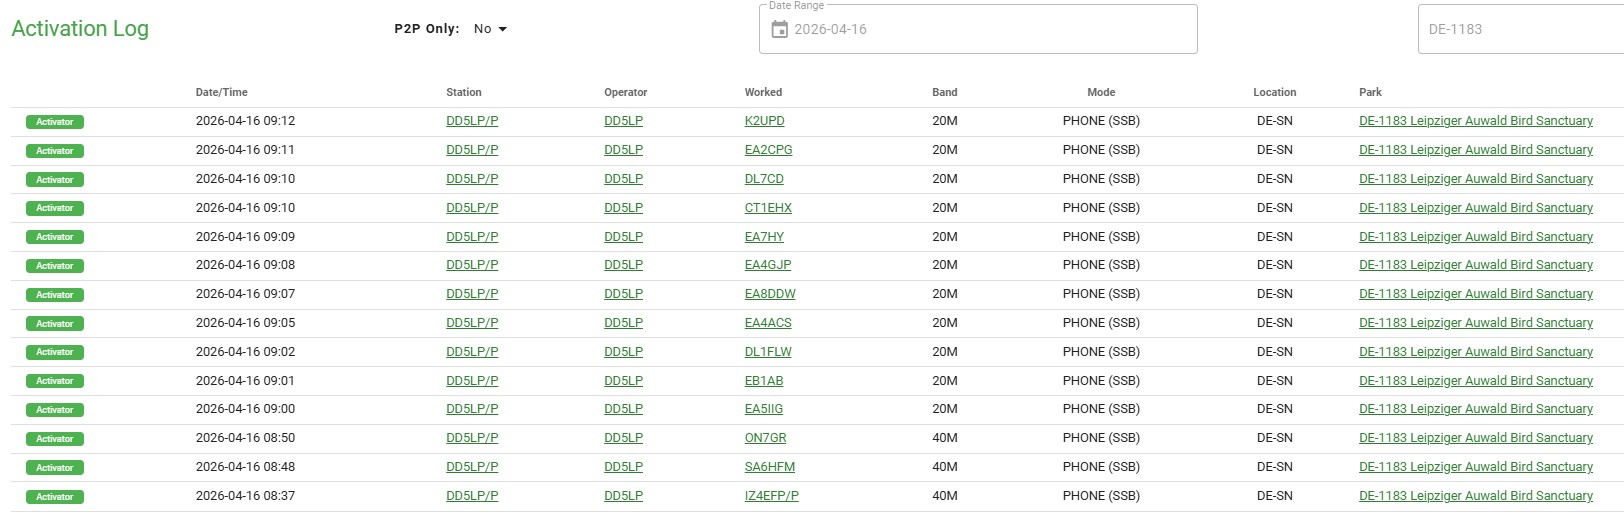Open worked callsign EA8DDW link
Image resolution: width=1624 pixels, height=519 pixels.
pyautogui.click(x=770, y=294)
